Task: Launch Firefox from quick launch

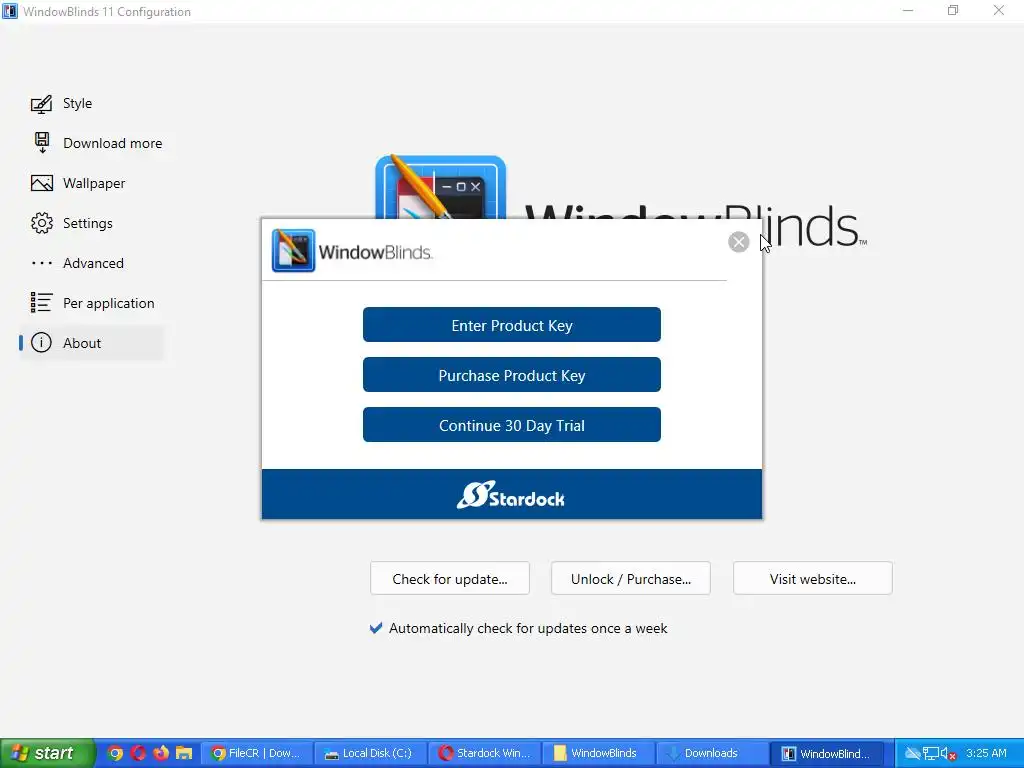Action: coord(161,754)
